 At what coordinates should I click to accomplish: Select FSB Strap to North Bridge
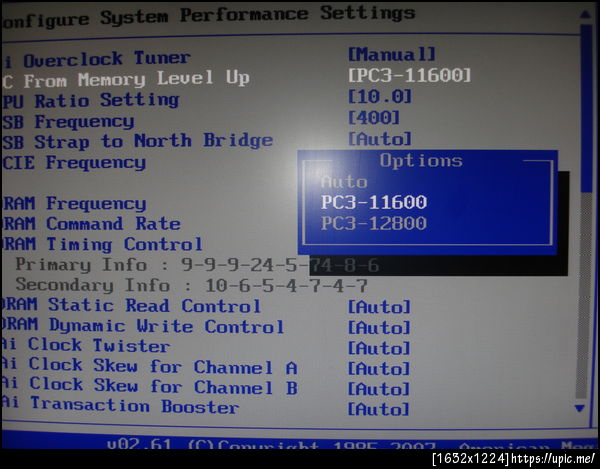[x=137, y=142]
